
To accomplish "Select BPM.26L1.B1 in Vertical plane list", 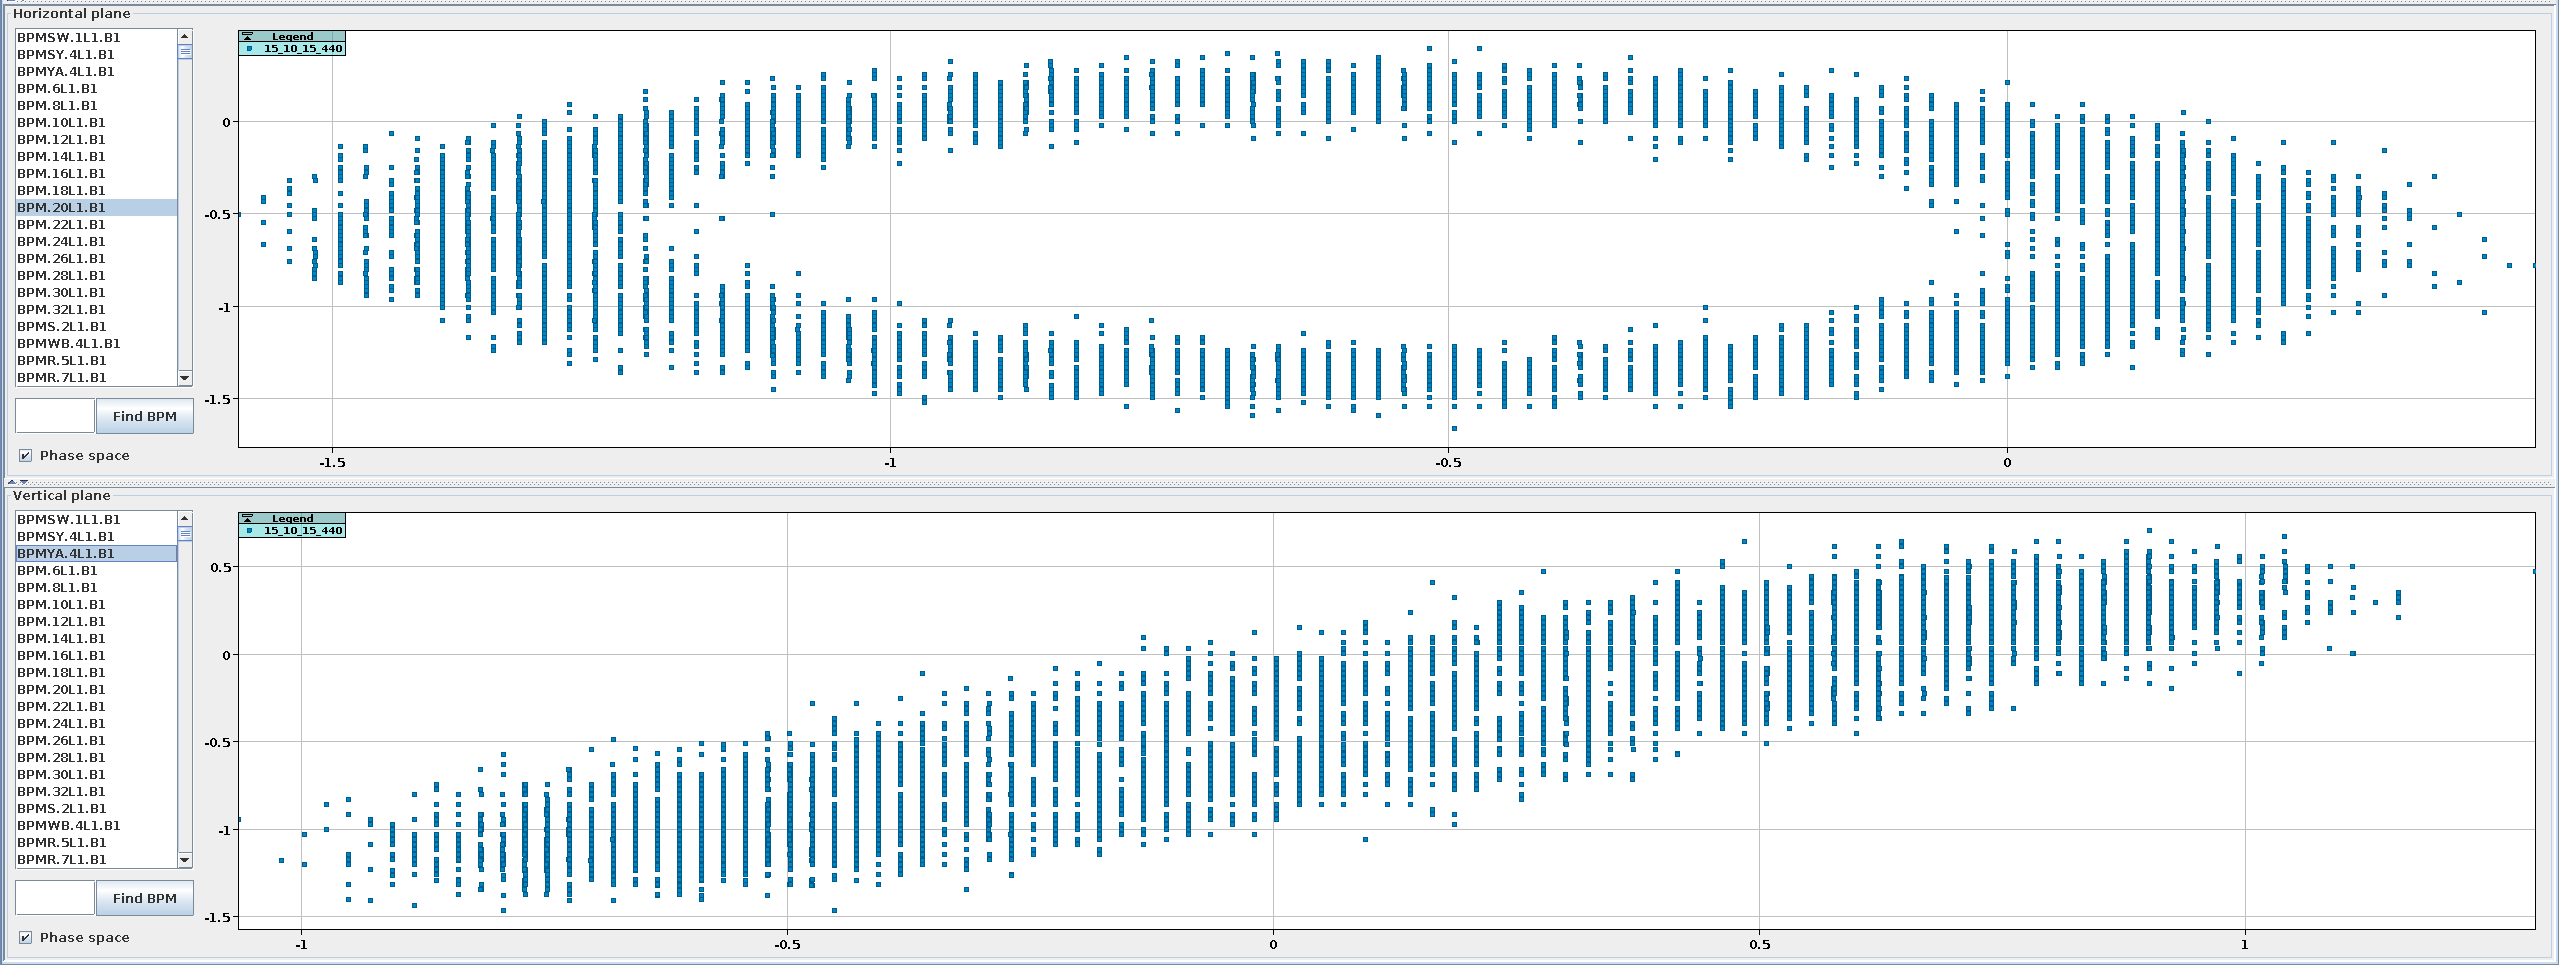I will pyautogui.click(x=96, y=740).
